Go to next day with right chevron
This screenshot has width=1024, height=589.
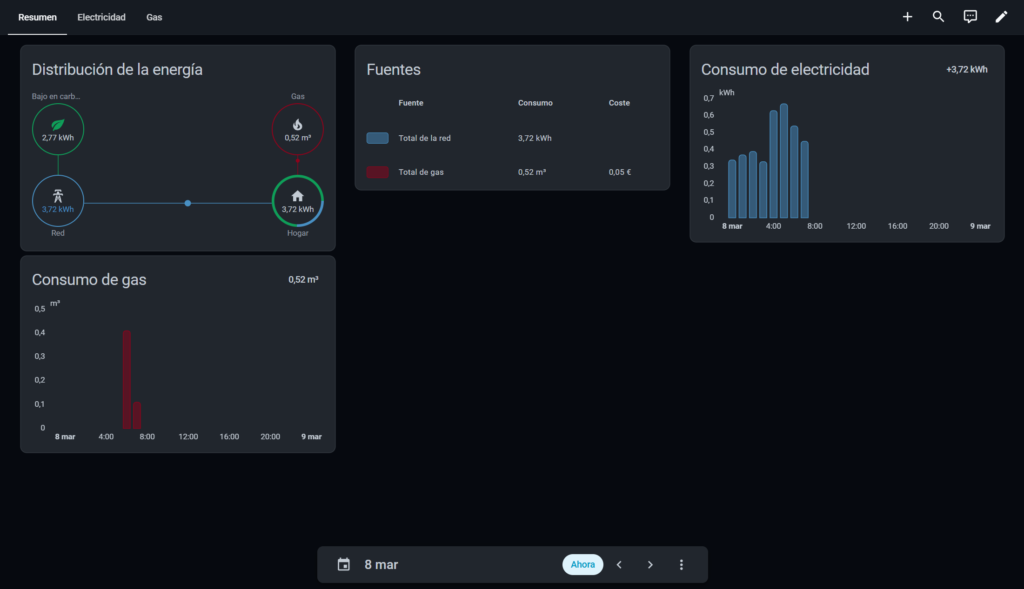pos(650,565)
